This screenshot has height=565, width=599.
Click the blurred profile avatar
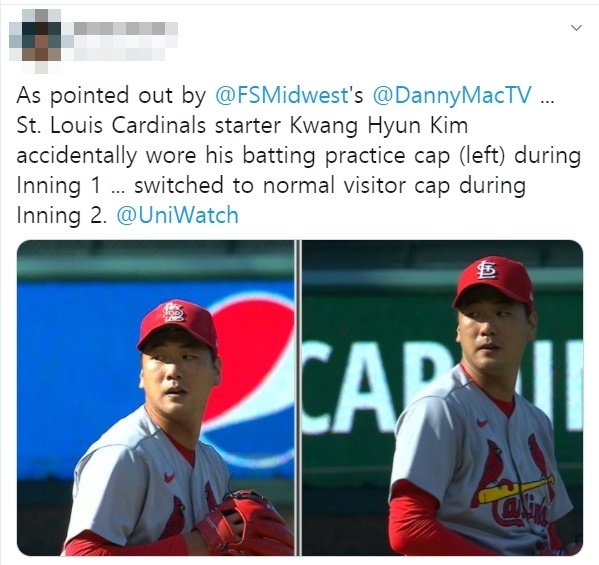(35, 41)
